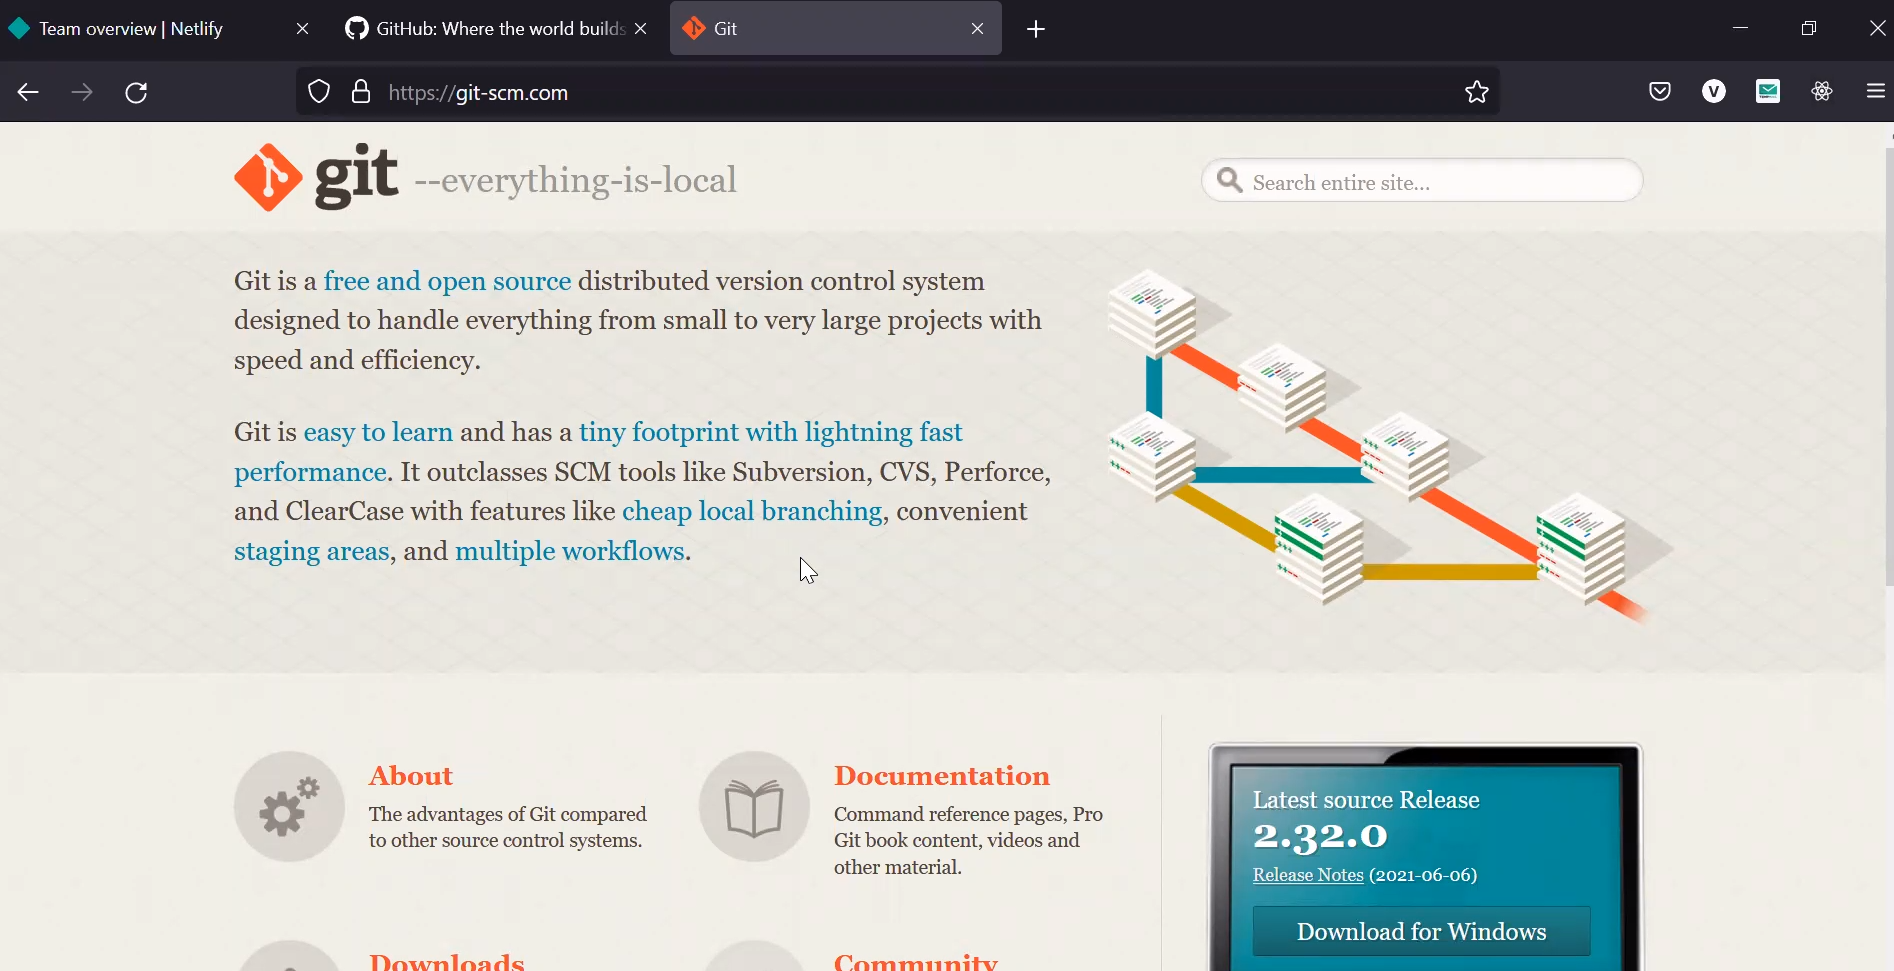Viewport: 1894px width, 971px height.
Task: Restore down the browser window
Action: pos(1809,28)
